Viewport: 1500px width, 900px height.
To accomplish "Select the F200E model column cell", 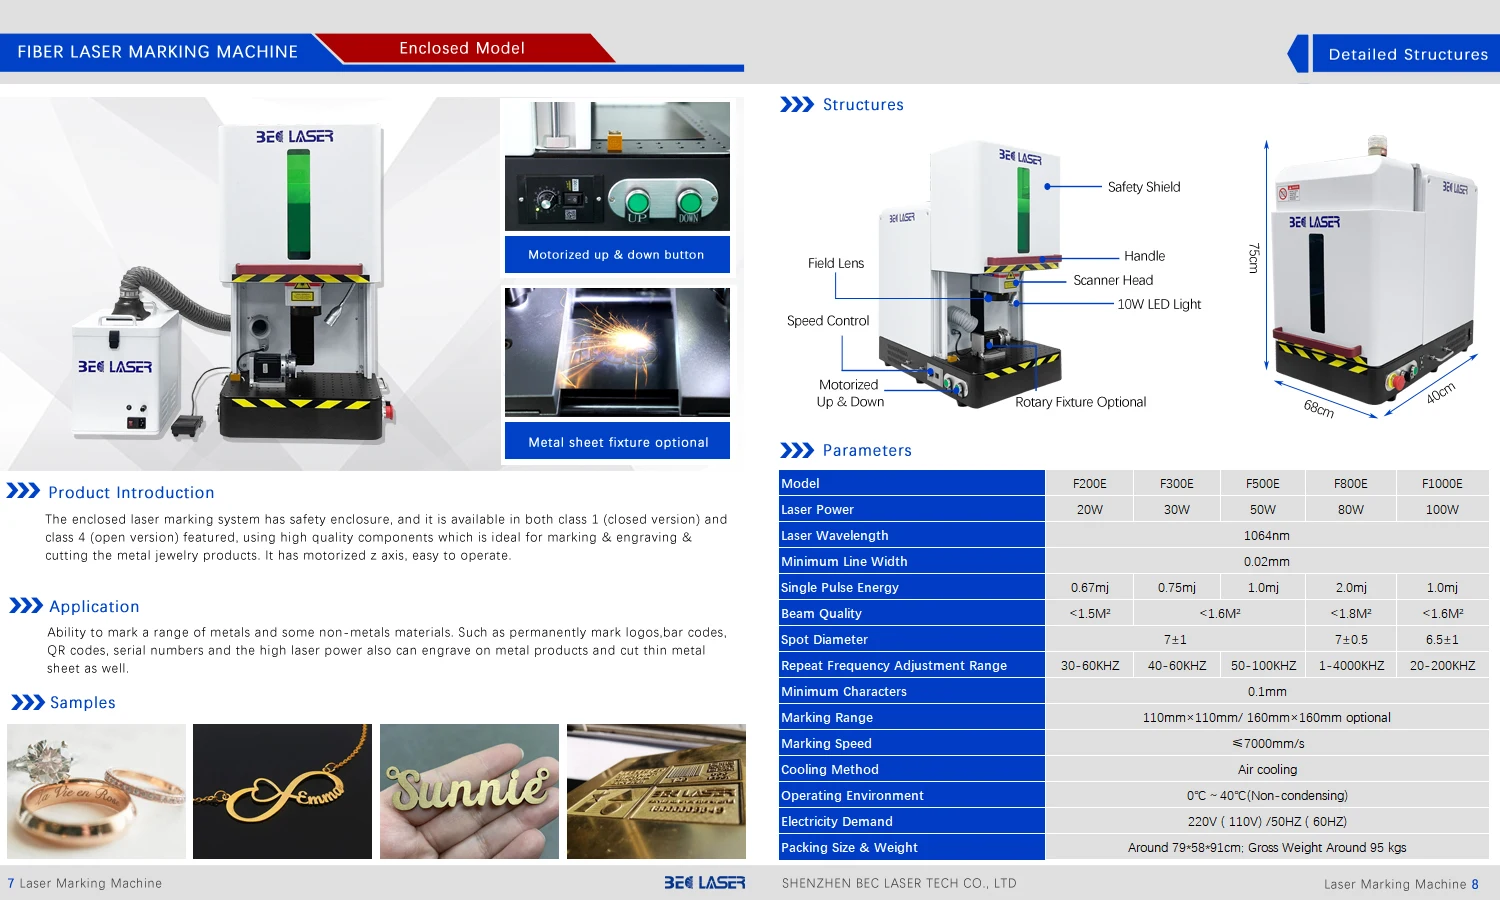I will tap(1090, 483).
